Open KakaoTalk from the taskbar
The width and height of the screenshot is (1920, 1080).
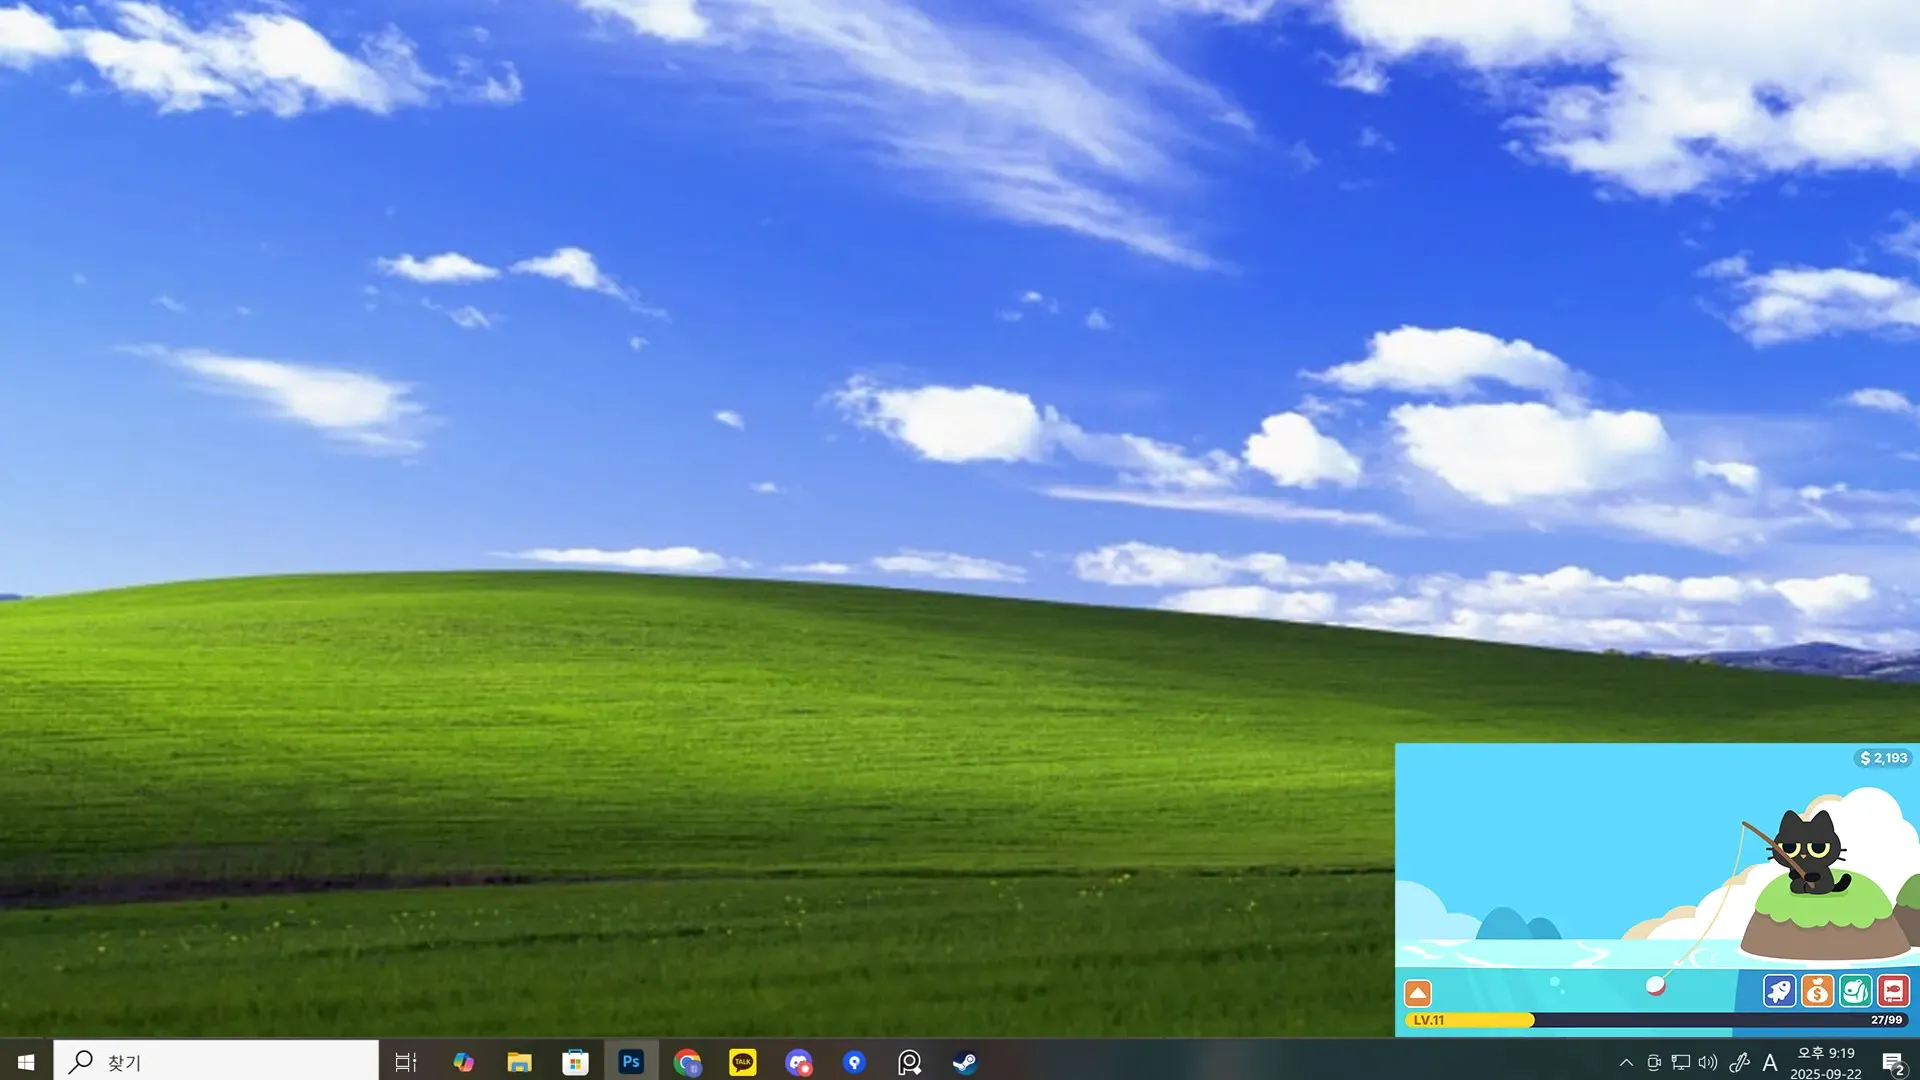tap(743, 1062)
